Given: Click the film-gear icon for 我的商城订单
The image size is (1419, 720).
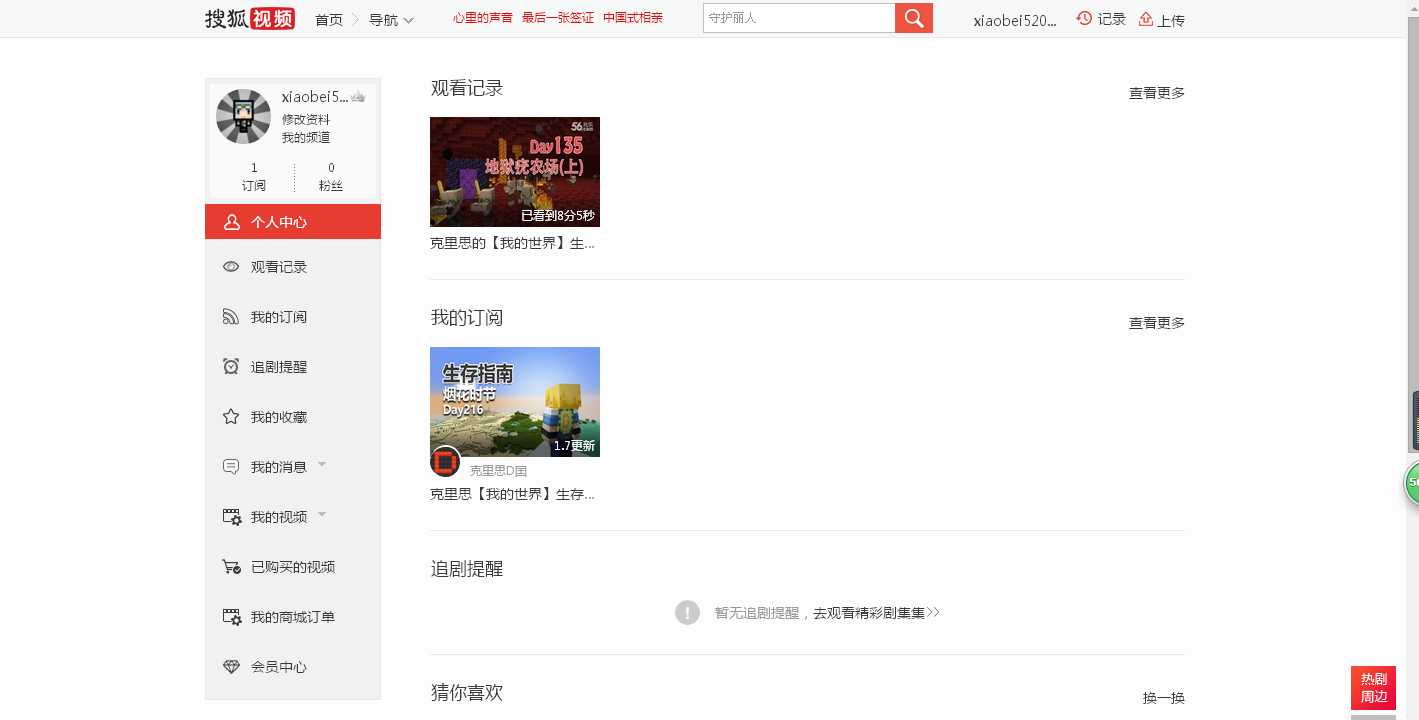Looking at the screenshot, I should point(232,617).
